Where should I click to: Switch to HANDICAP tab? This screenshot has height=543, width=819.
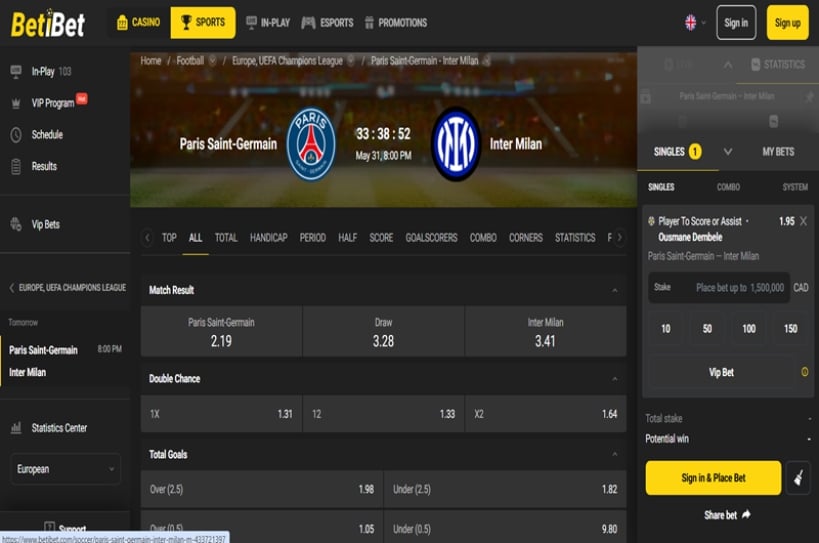click(268, 238)
